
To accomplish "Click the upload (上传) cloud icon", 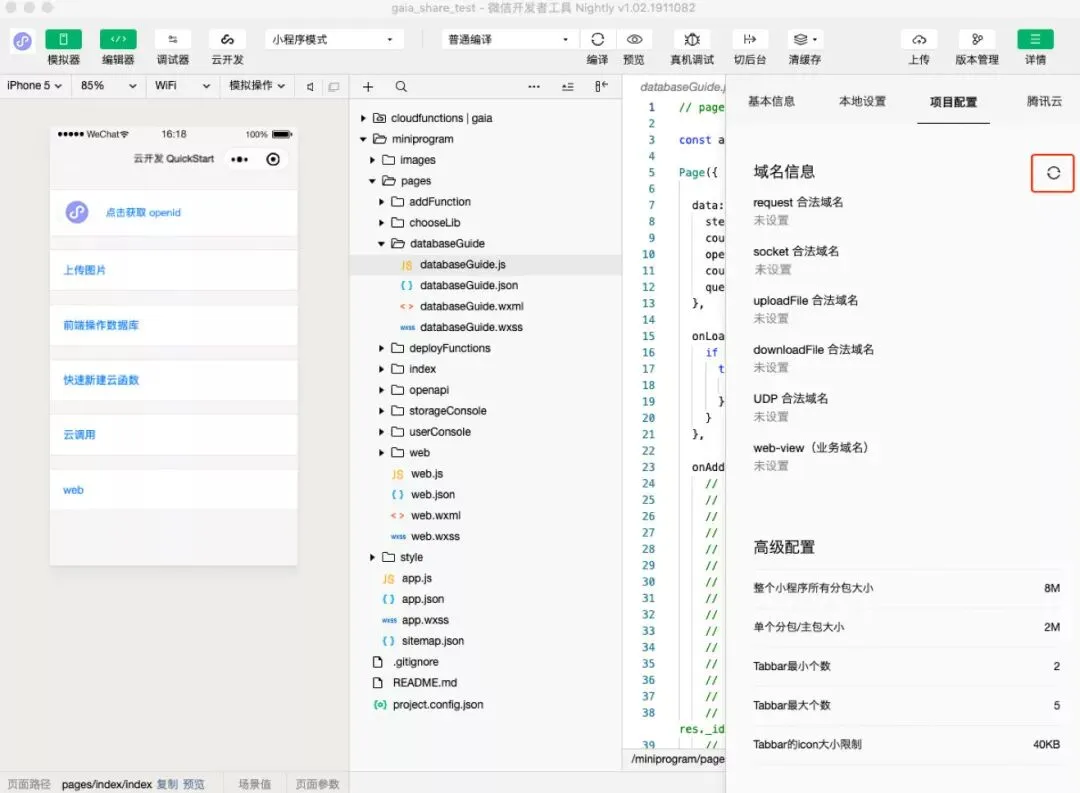I will point(919,39).
